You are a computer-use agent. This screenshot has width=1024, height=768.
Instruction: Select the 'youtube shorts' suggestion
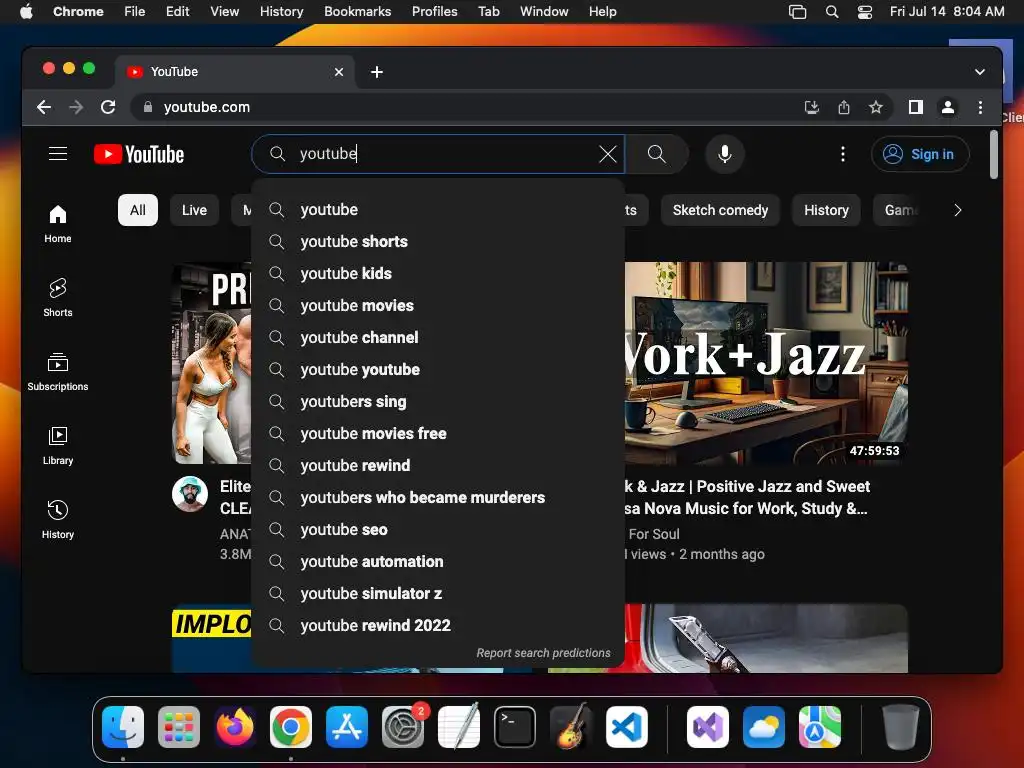pyautogui.click(x=438, y=242)
